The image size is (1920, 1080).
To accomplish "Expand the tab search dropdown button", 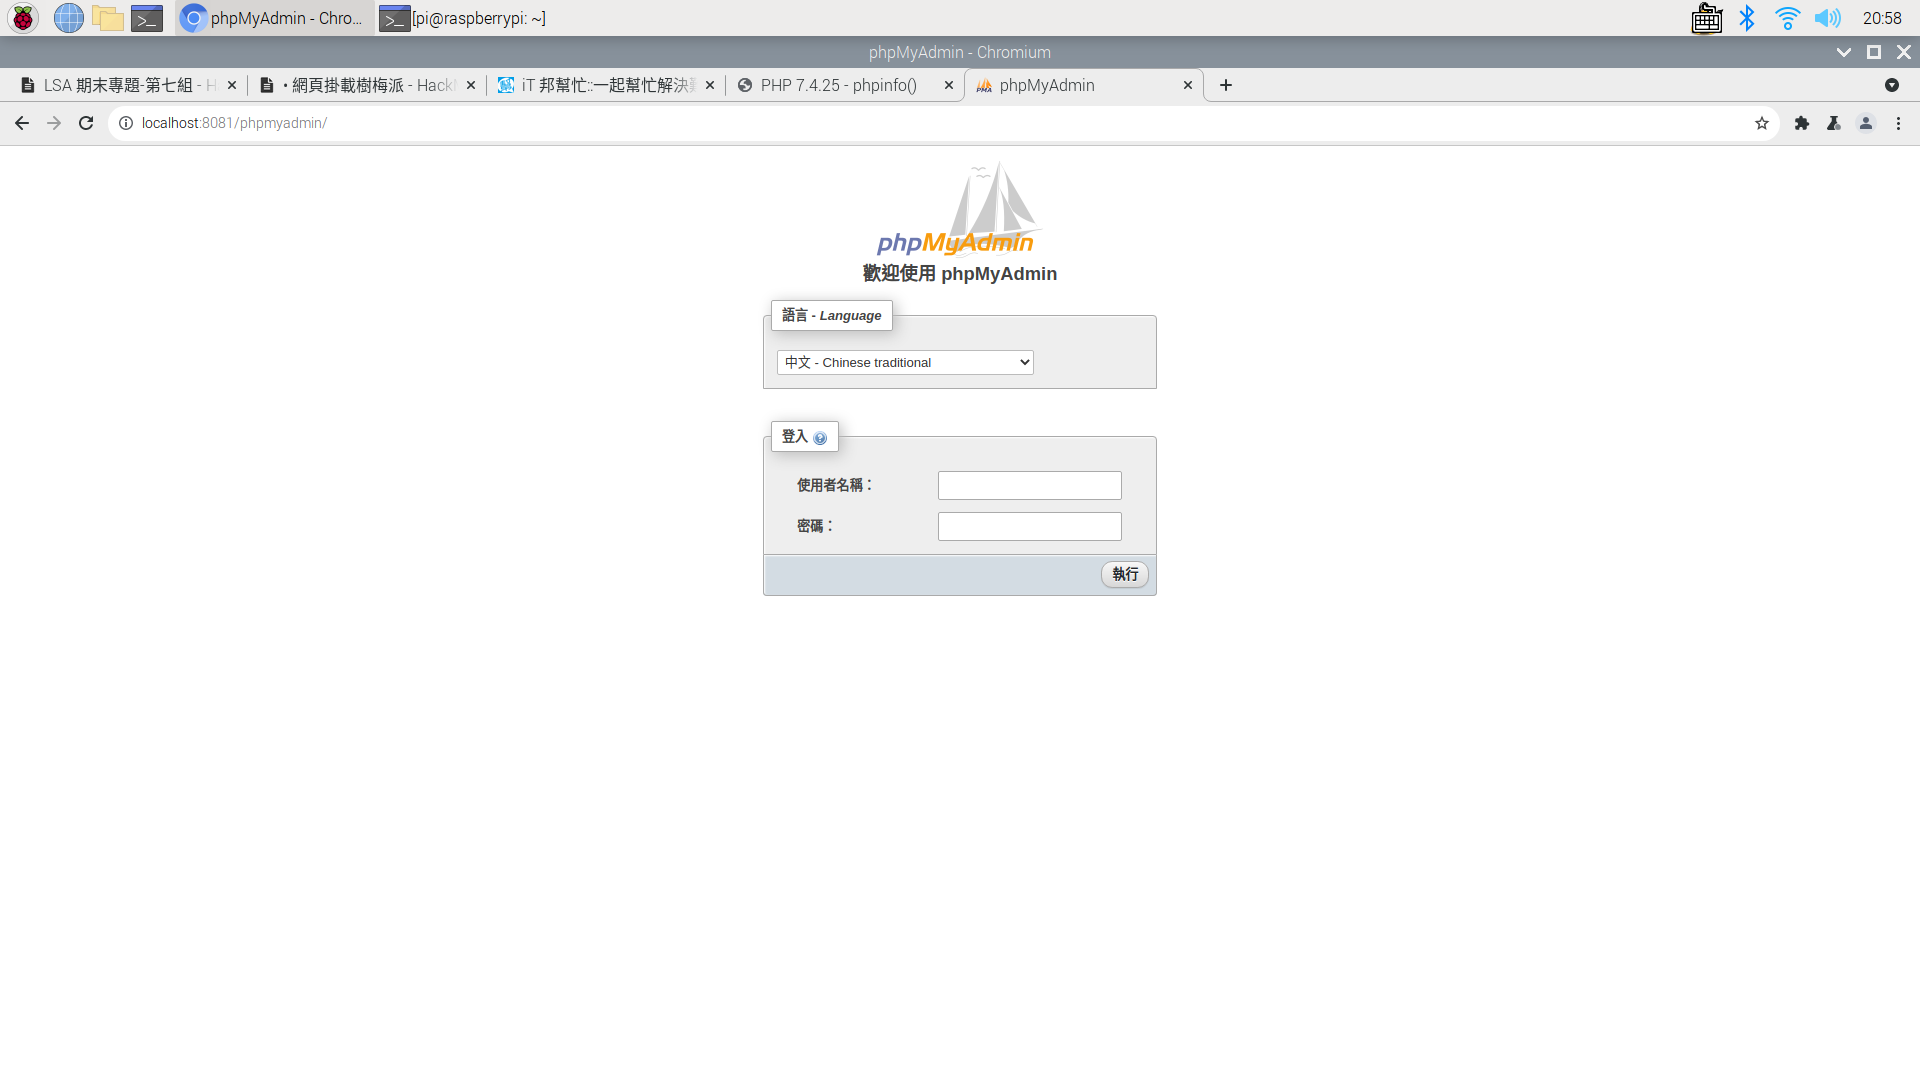I will point(1891,85).
